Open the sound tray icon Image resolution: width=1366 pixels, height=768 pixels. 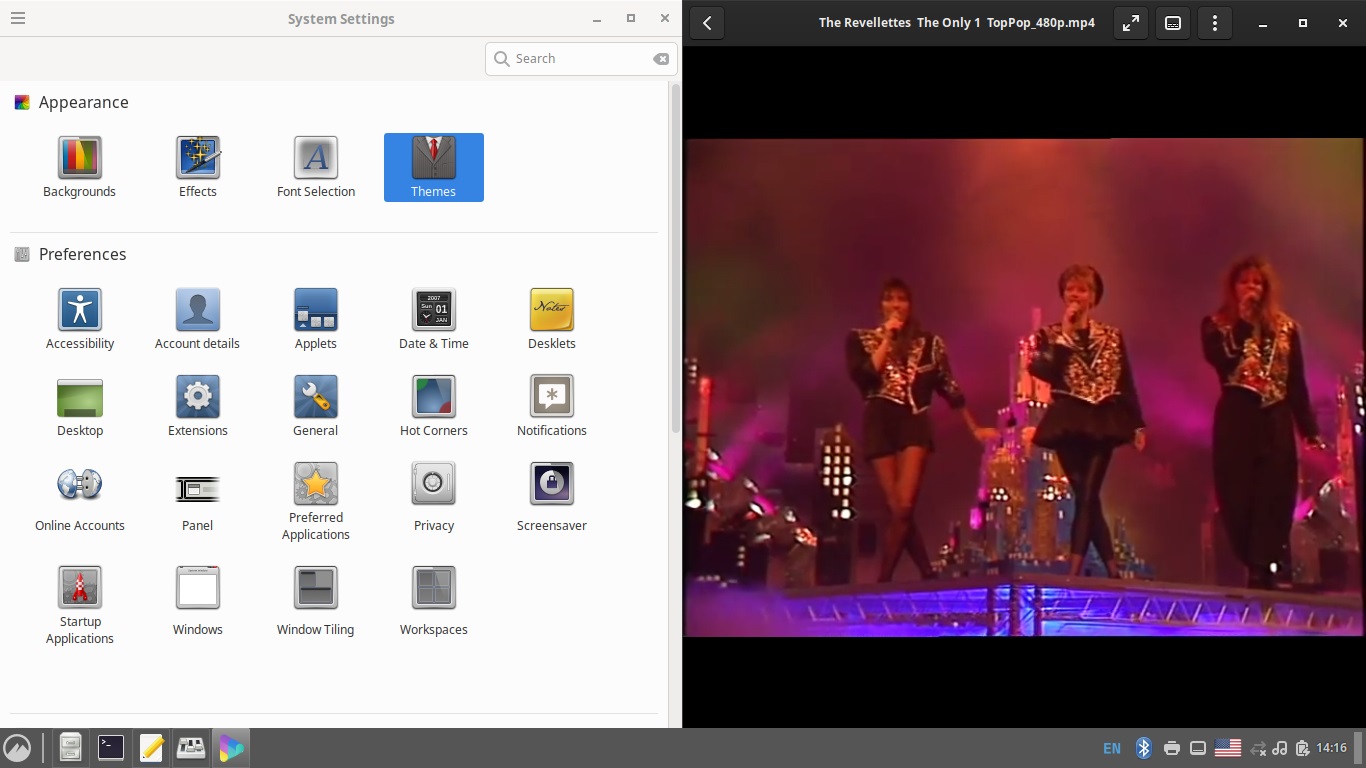[x=1279, y=748]
